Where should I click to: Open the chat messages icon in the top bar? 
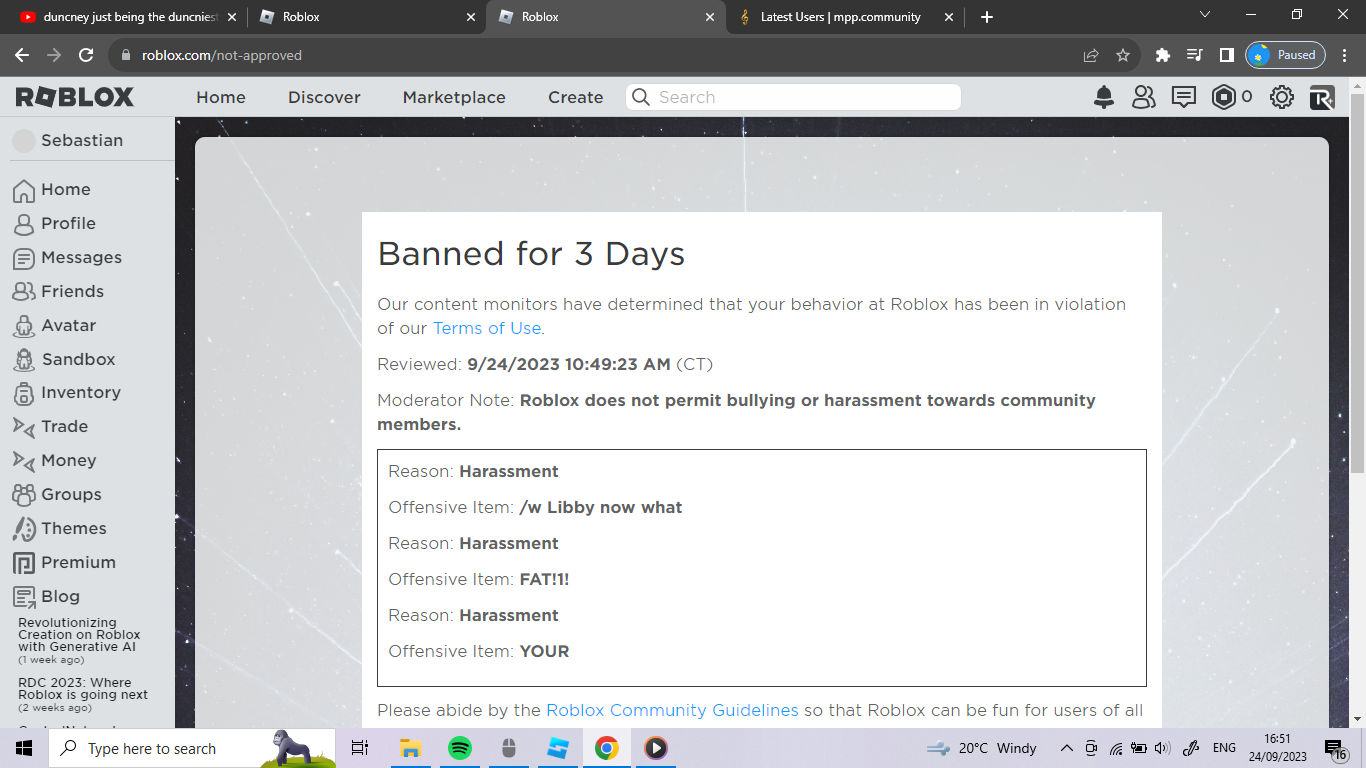[x=1184, y=97]
